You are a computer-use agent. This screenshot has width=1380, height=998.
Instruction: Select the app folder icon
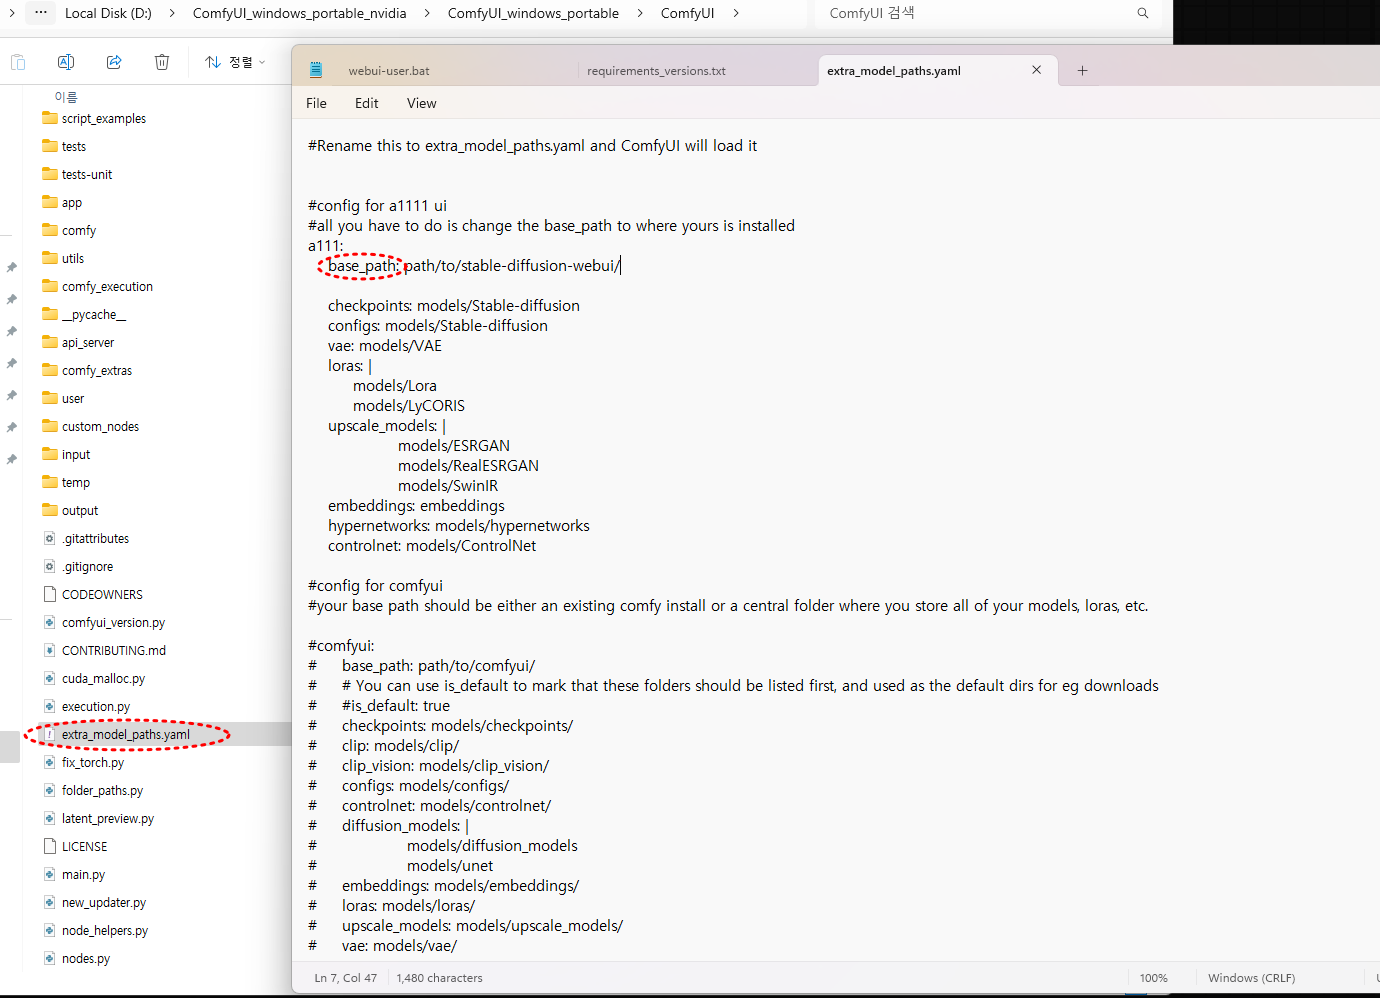pyautogui.click(x=50, y=202)
